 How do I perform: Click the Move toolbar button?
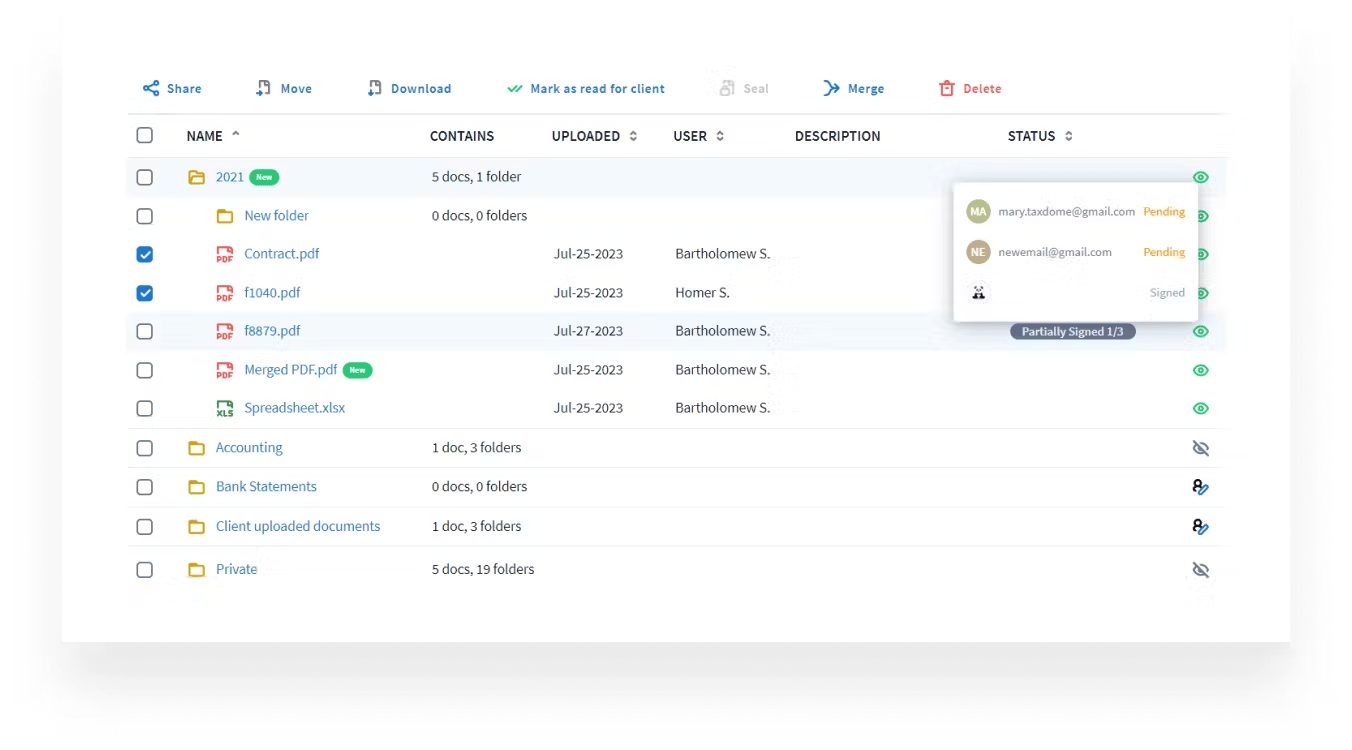click(x=283, y=88)
